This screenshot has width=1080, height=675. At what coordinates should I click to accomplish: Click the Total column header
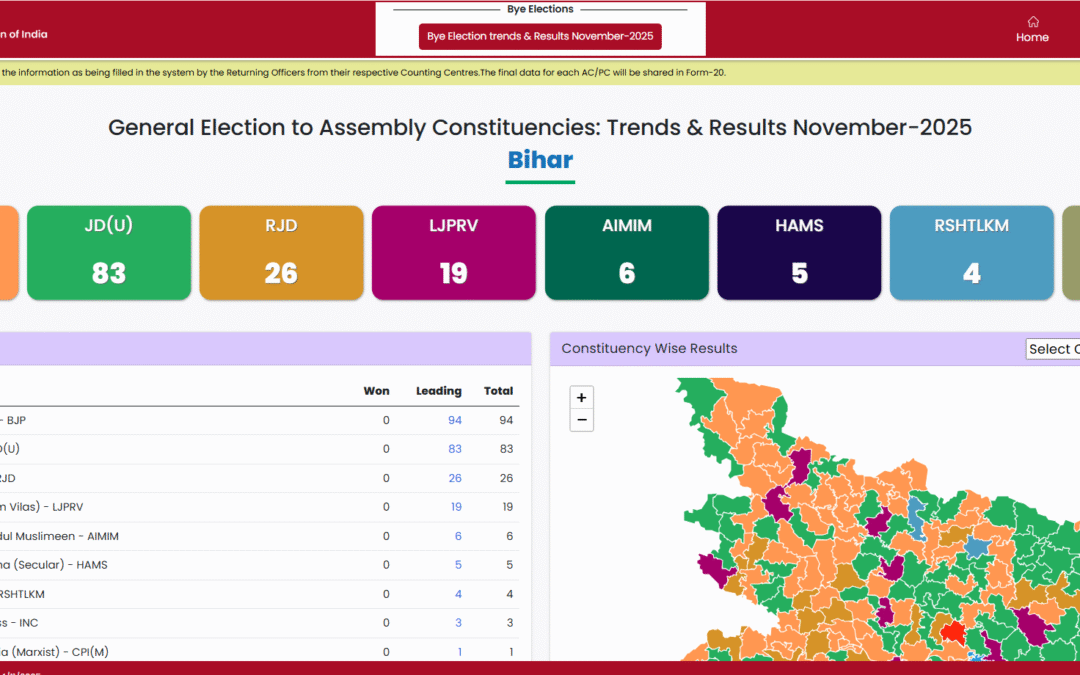[498, 391]
